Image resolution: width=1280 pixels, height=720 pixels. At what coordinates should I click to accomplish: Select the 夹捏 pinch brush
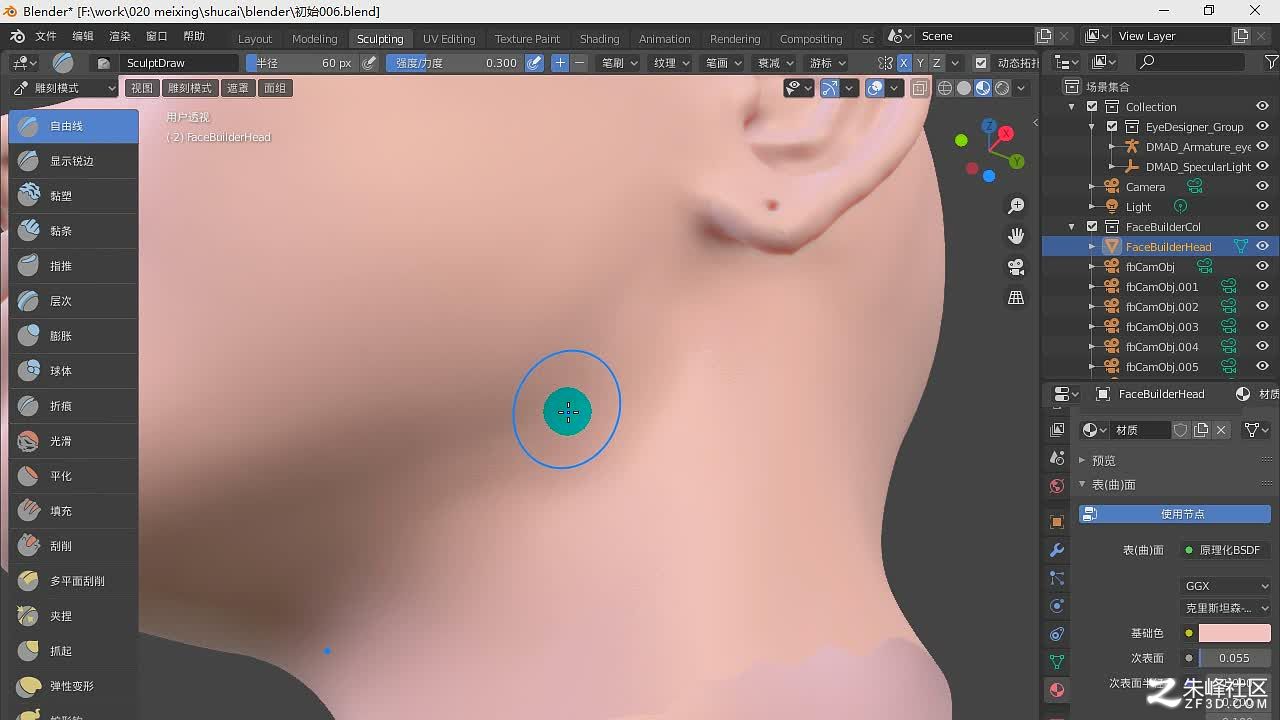(73, 616)
